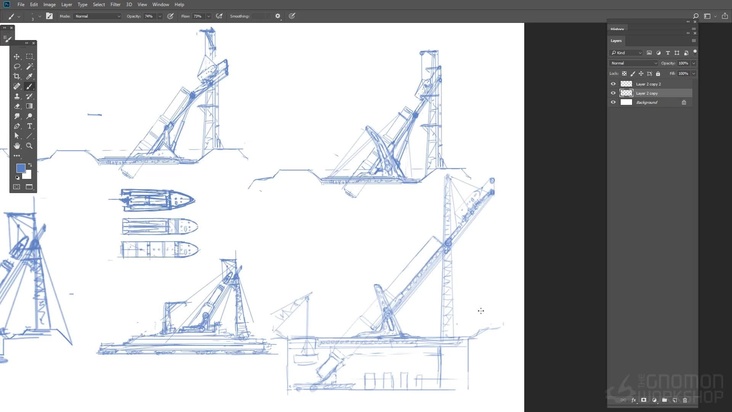This screenshot has width=732, height=412.
Task: Select the Type tool
Action: (29, 126)
